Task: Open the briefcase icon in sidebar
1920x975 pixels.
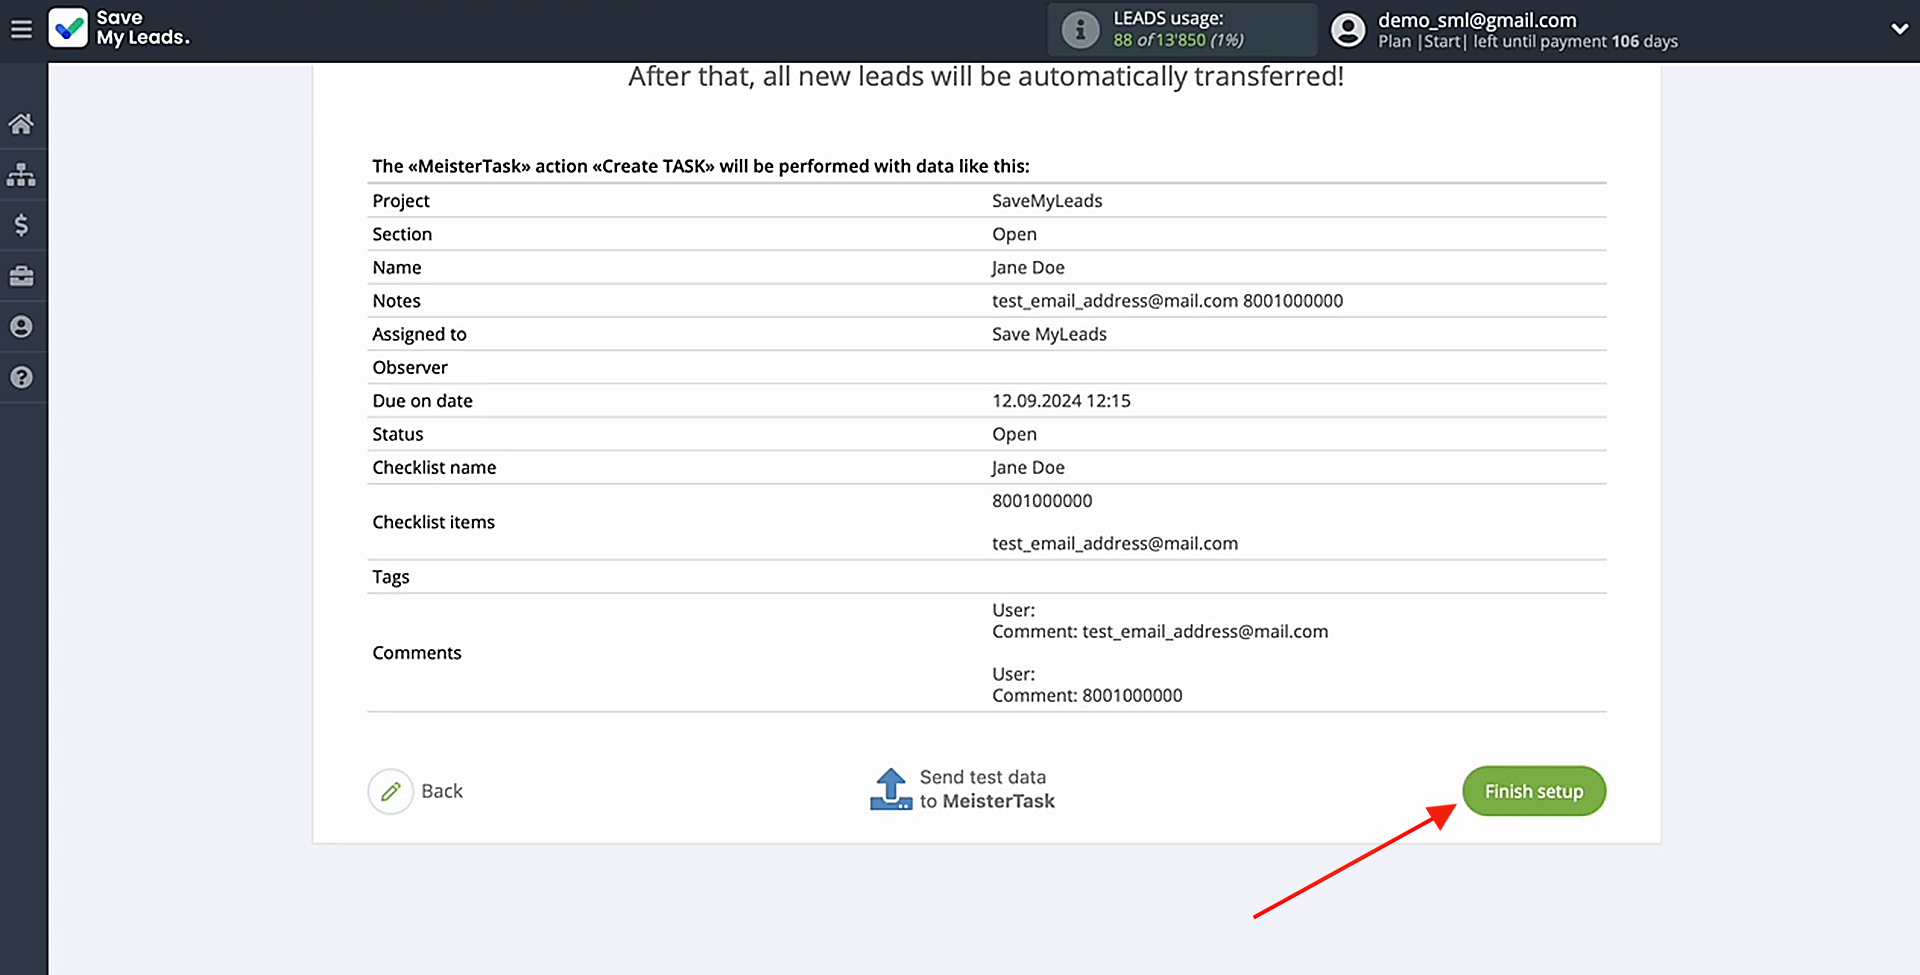Action: click(21, 276)
